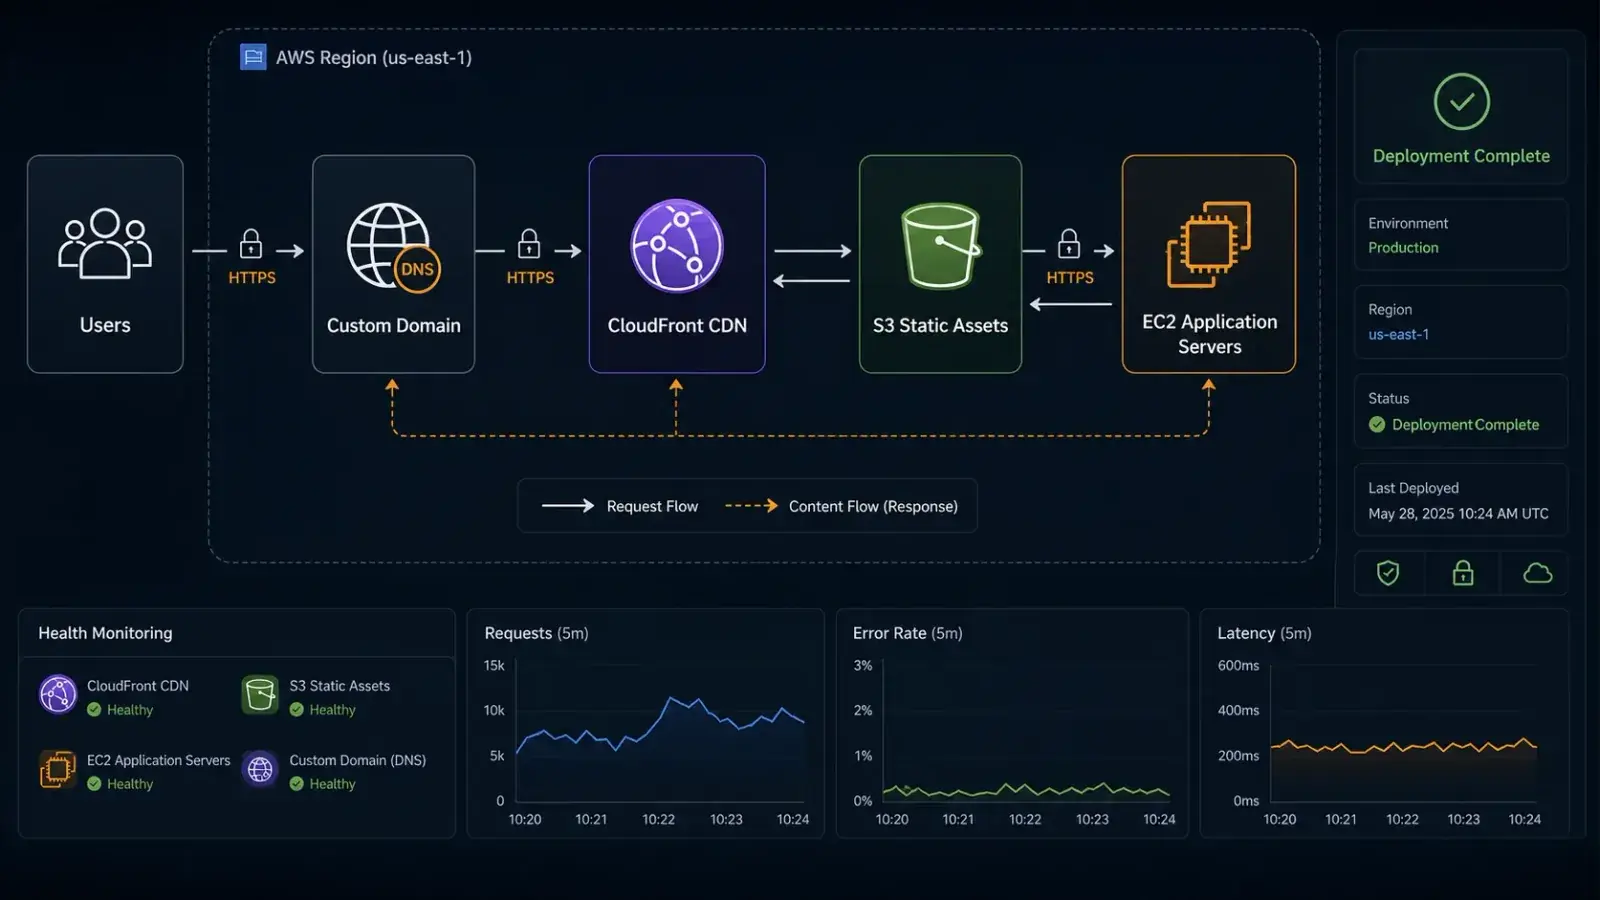Screen dimensions: 1600x900
Task: Click the Request Flow arrow in the legend
Action: (x=568, y=506)
